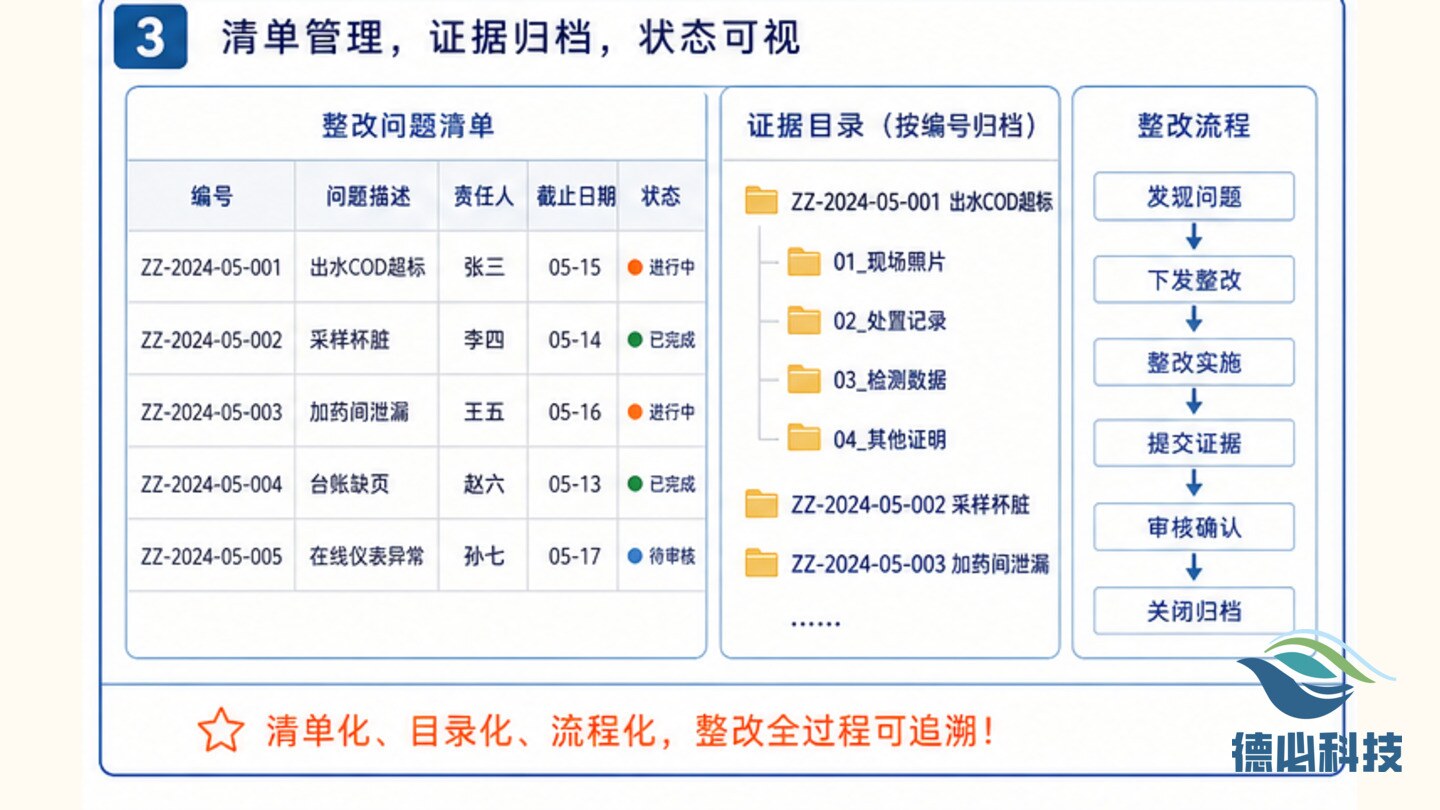Open the 01_现场照片 folder icon
This screenshot has height=810, width=1440.
point(804,262)
